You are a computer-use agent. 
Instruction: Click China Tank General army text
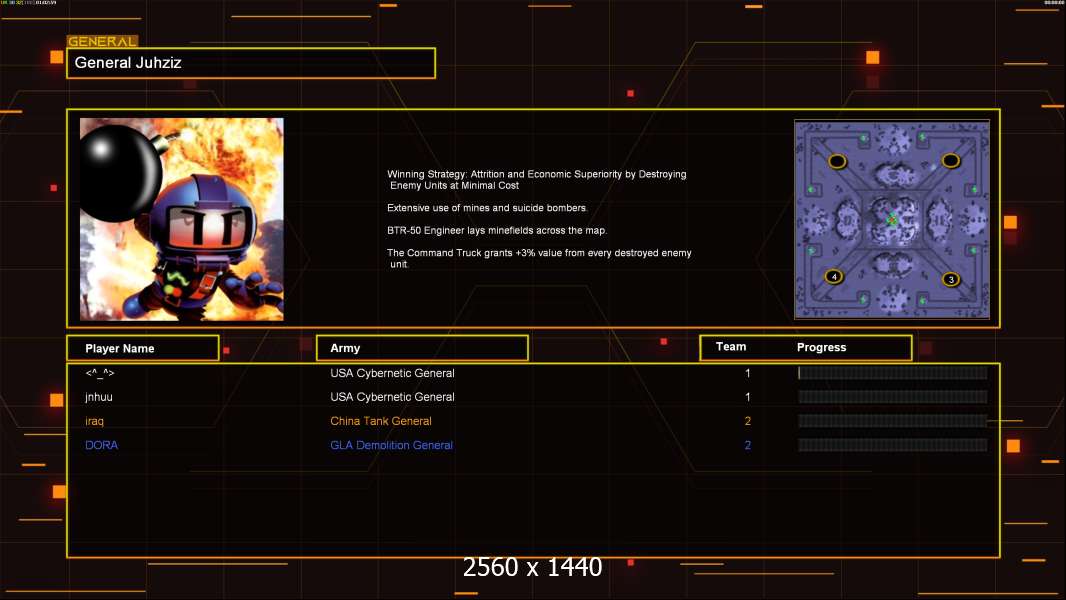(x=381, y=421)
